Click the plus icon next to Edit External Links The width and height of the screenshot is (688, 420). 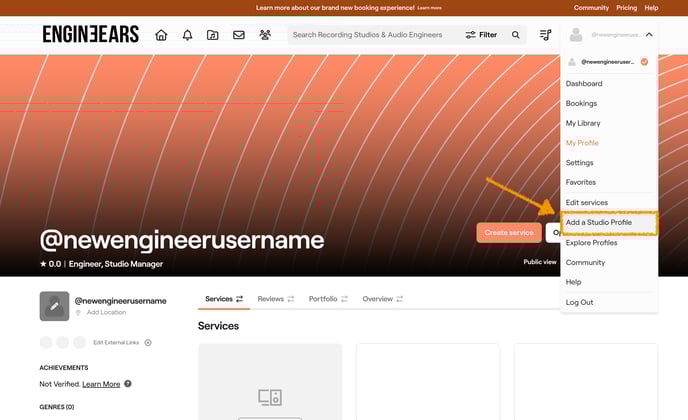pyautogui.click(x=148, y=343)
